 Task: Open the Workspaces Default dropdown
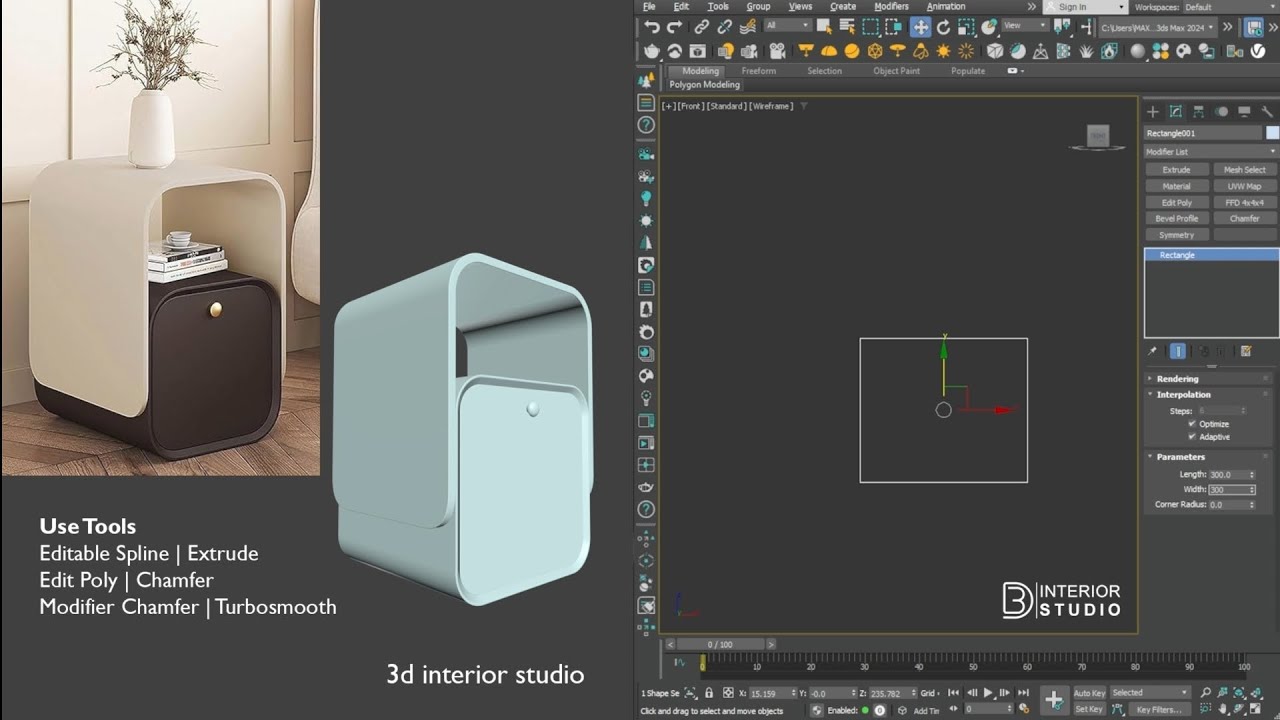1230,7
